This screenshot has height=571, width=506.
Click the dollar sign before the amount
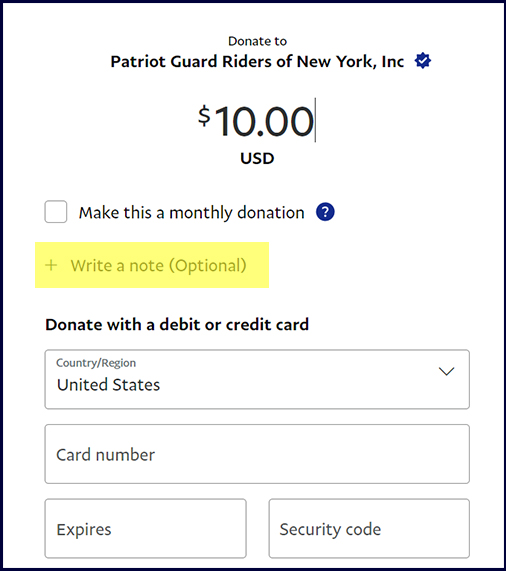(x=204, y=115)
